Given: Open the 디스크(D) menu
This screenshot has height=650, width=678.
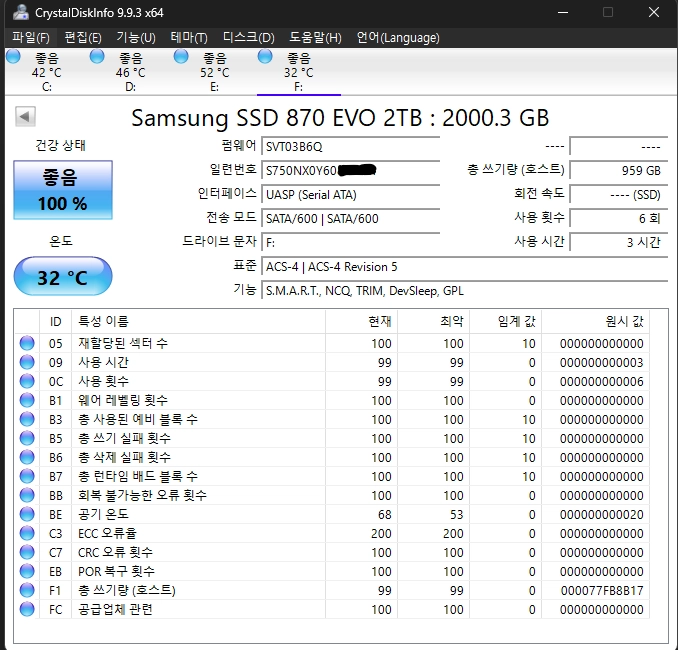Looking at the screenshot, I should tap(248, 38).
